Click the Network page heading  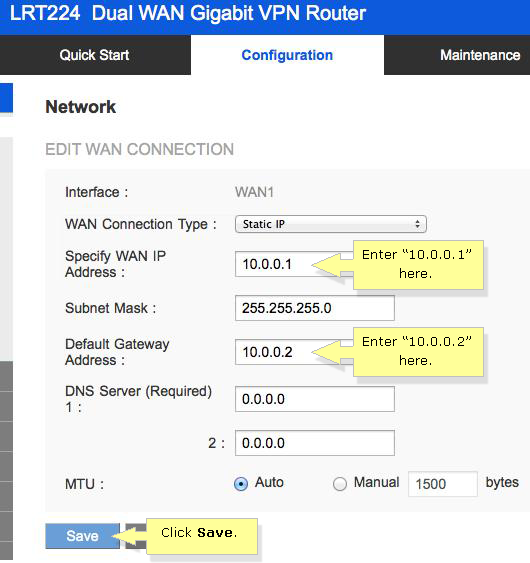pyautogui.click(x=80, y=107)
